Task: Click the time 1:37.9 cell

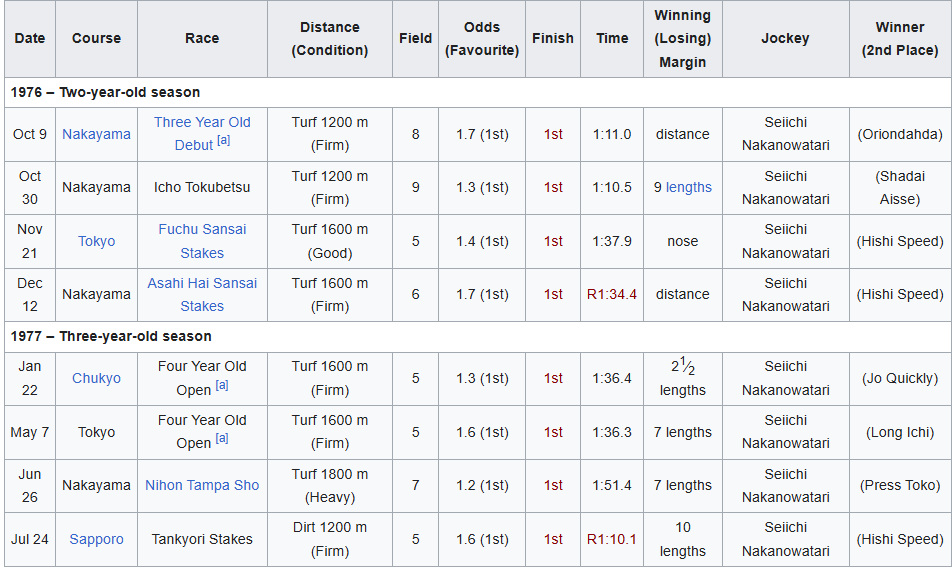Action: [x=612, y=242]
